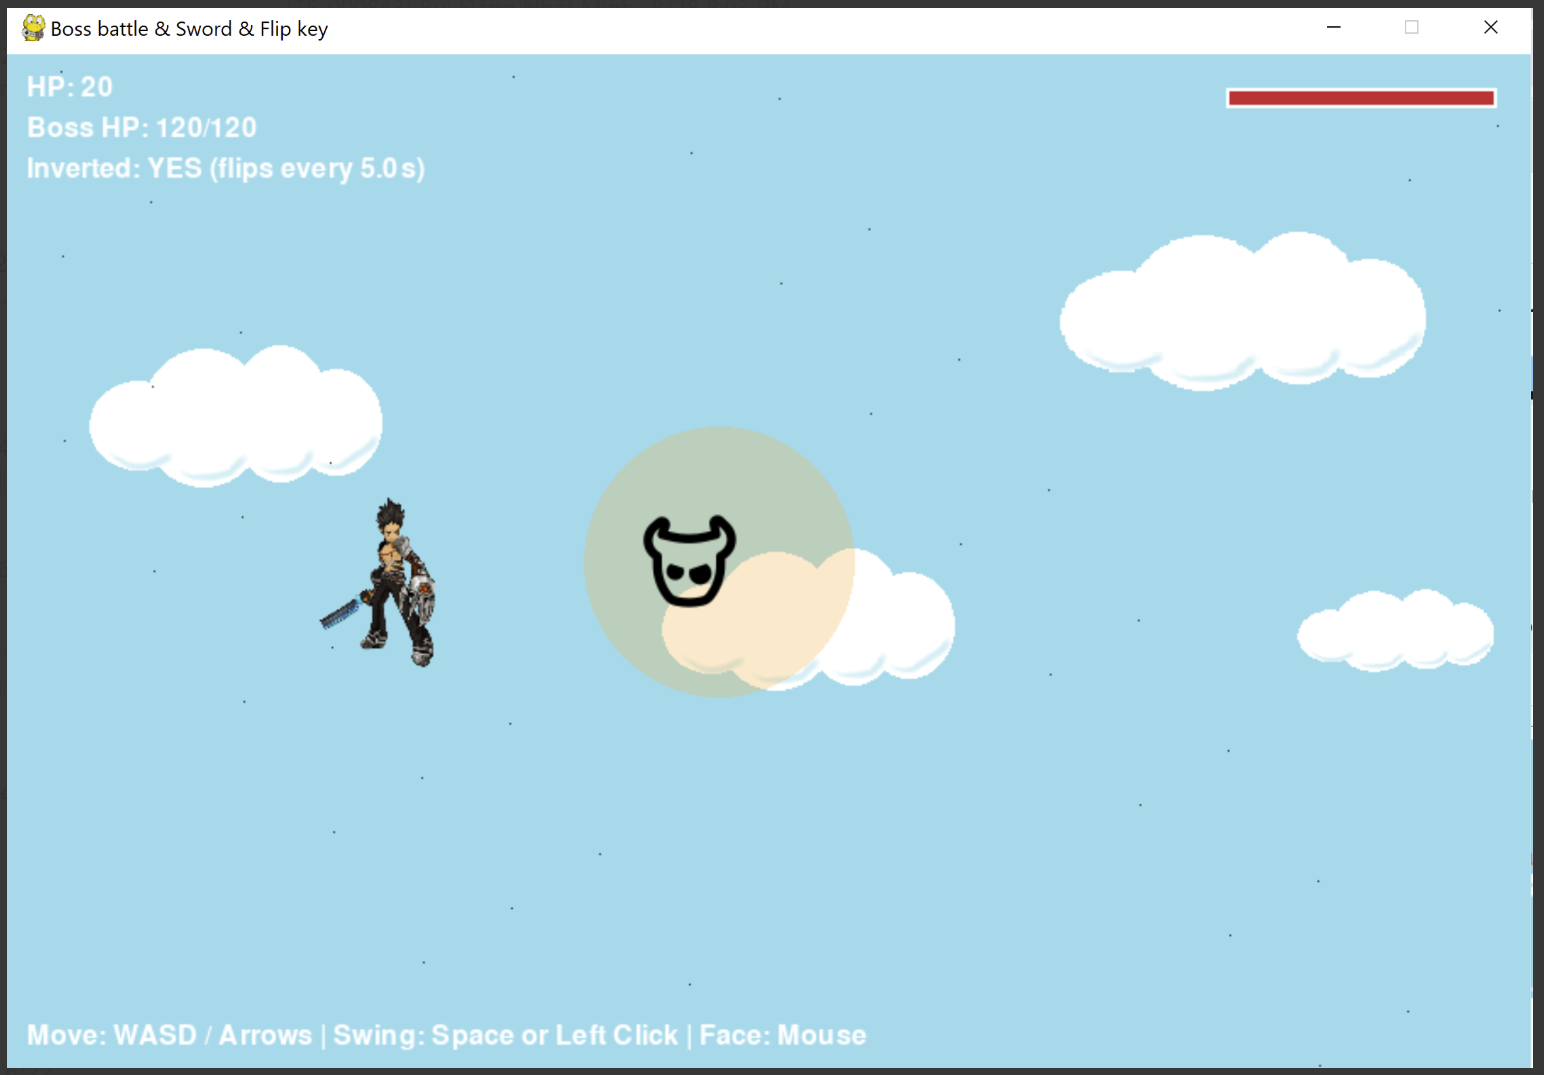The image size is (1544, 1075).
Task: Click the "HP: 20" player health label
Action: click(70, 87)
